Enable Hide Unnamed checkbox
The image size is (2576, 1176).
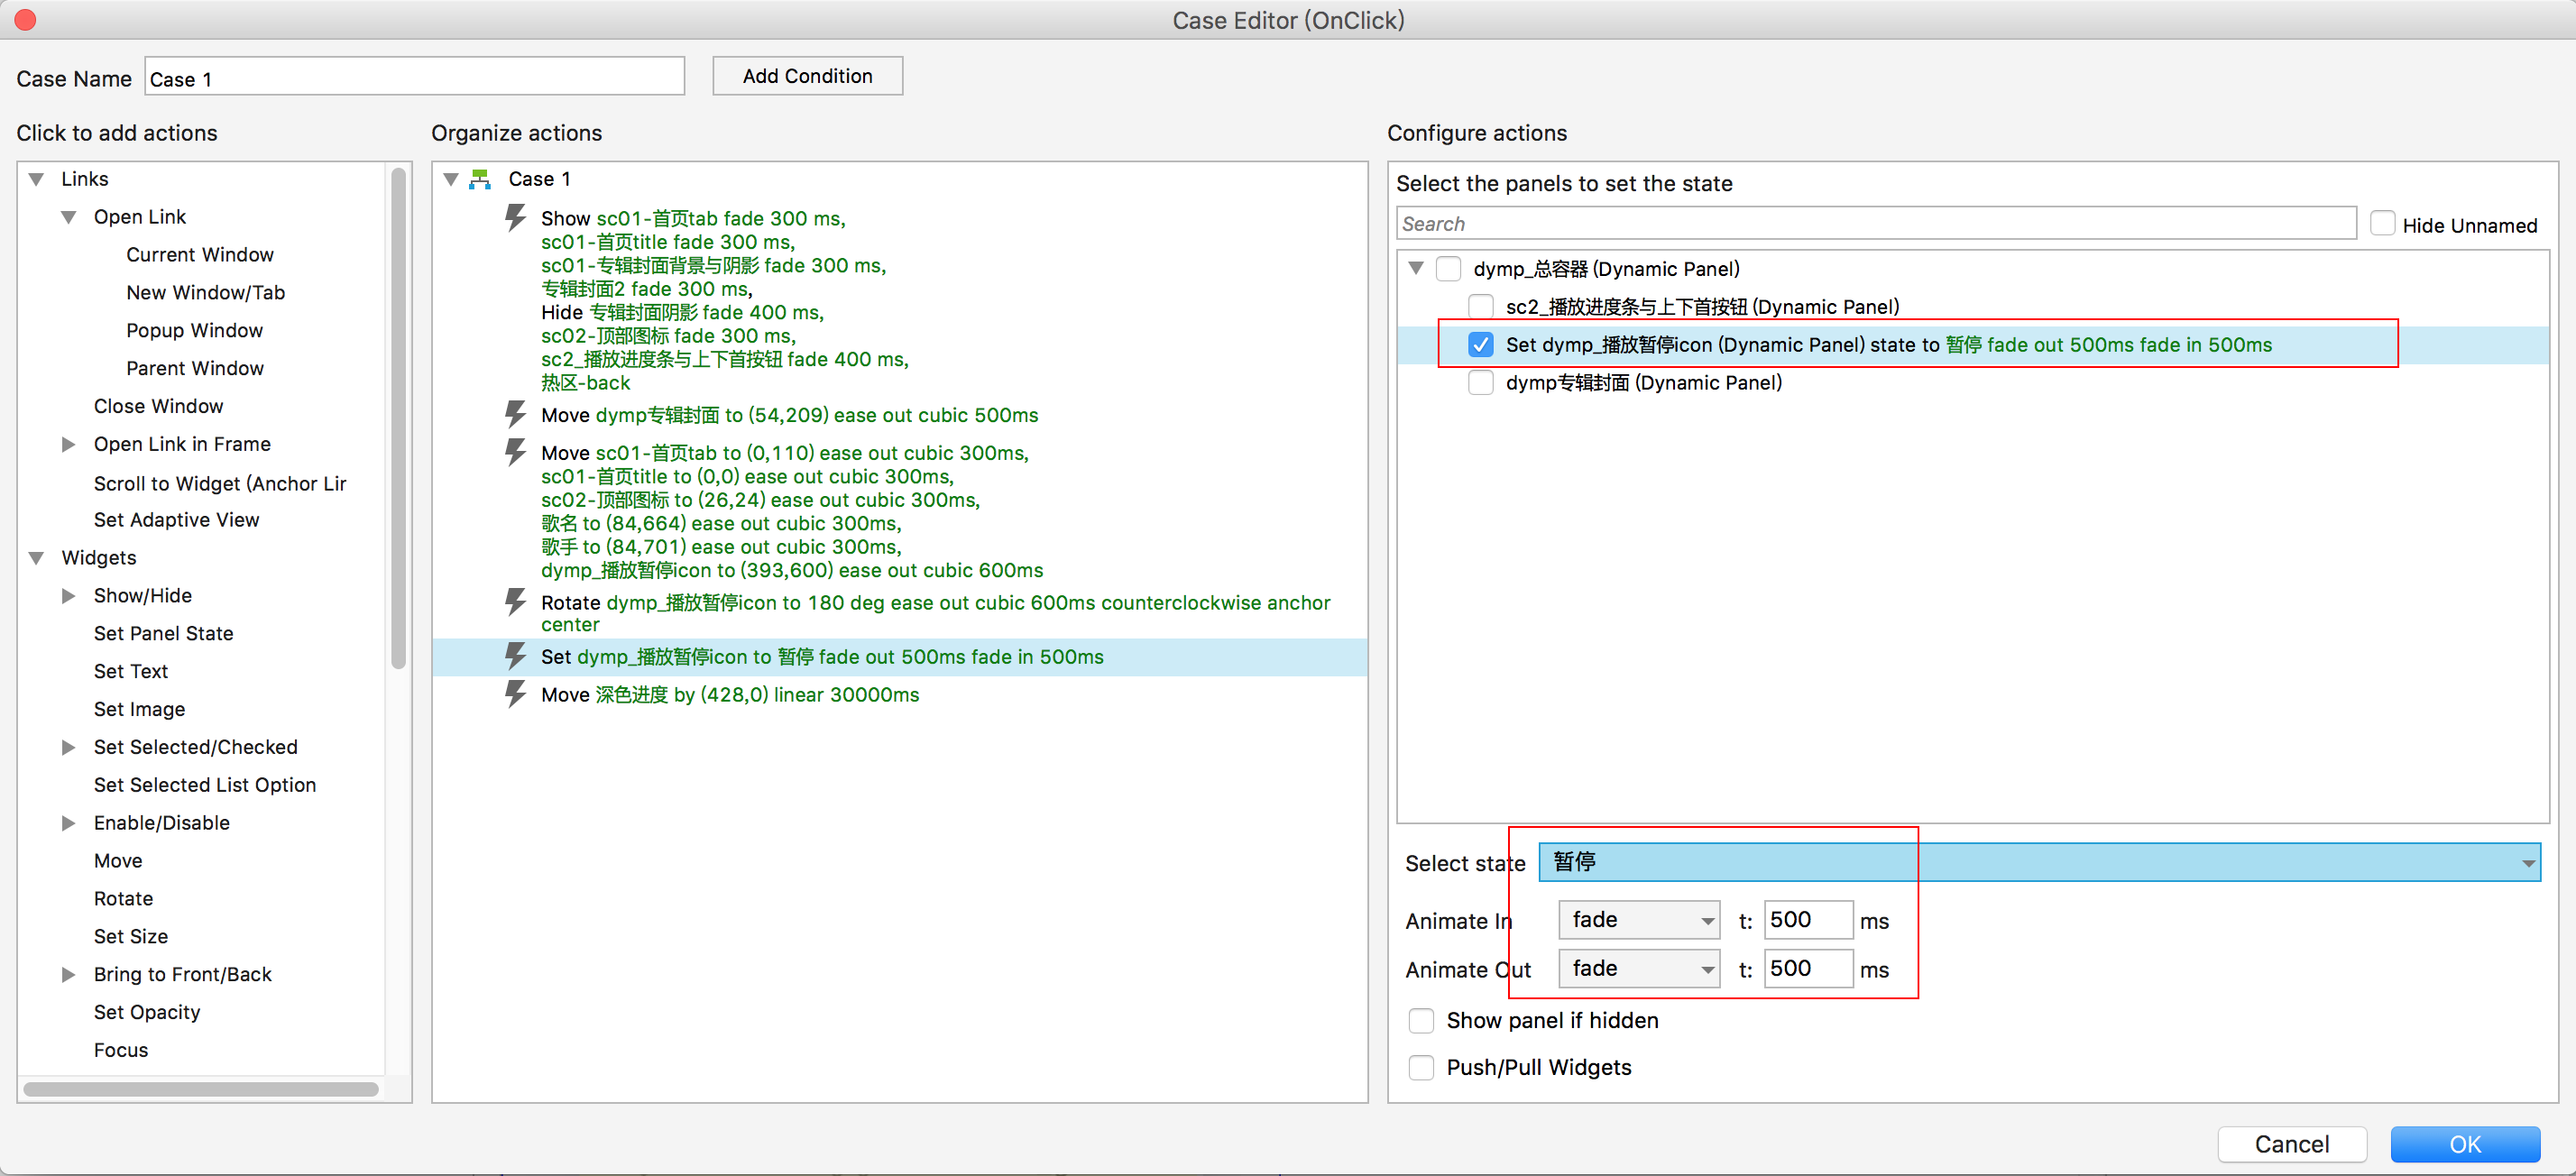tap(2382, 224)
